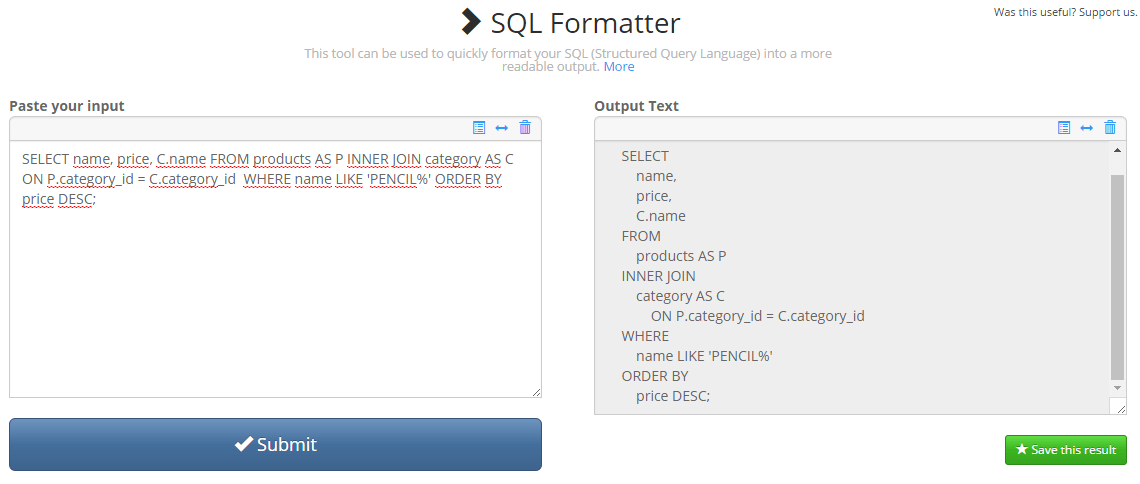Viewport: 1140px width, 484px height.
Task: Expand Output Text panel with arrows icon
Action: (1087, 128)
